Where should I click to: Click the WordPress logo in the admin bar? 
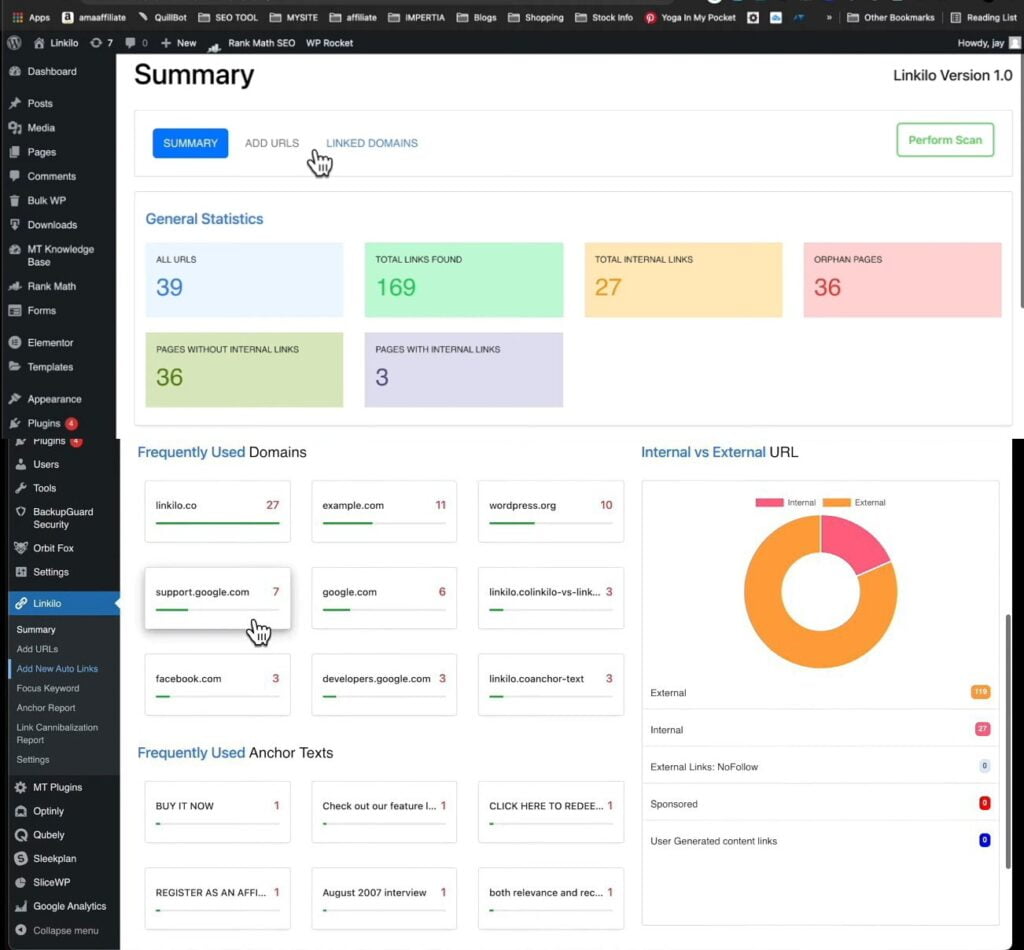pos(14,43)
